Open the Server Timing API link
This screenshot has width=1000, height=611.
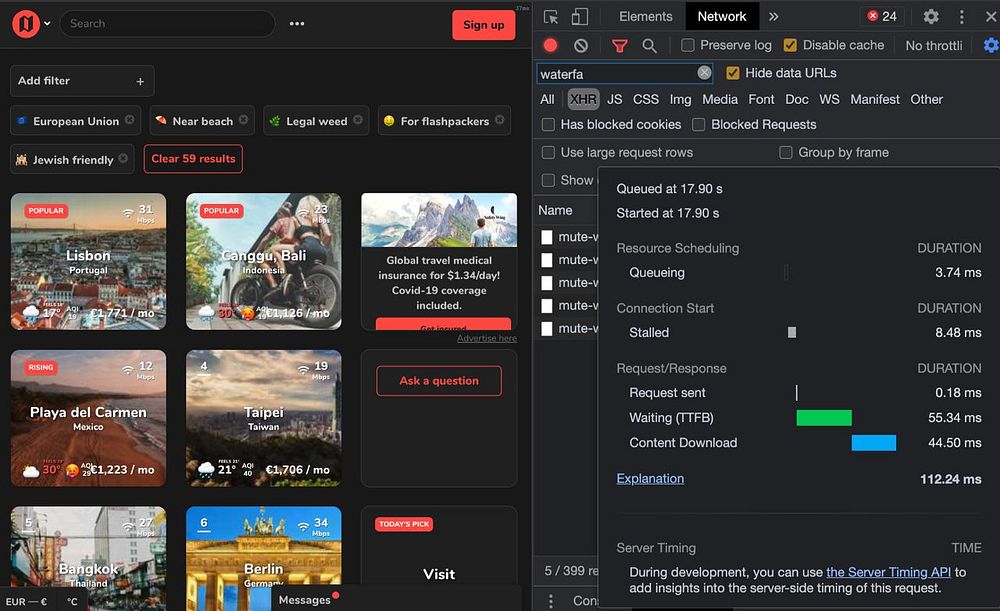click(888, 572)
